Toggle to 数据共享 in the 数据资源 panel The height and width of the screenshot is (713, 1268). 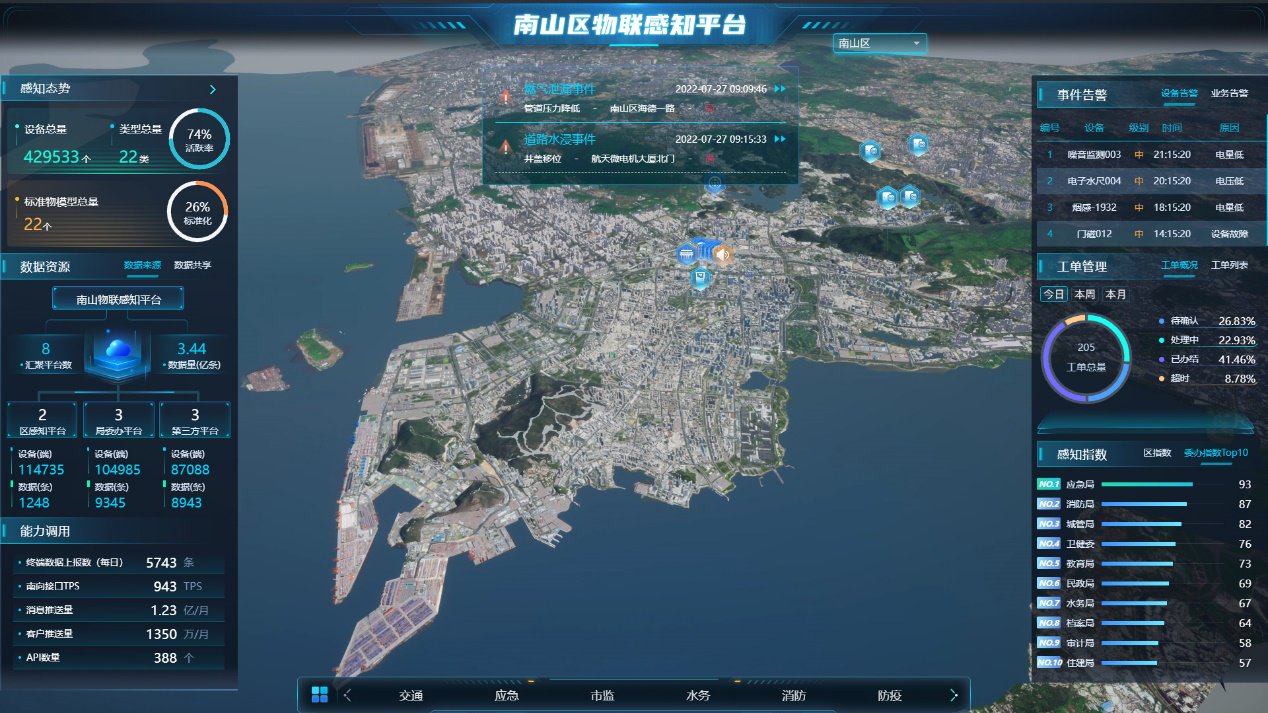coord(196,266)
